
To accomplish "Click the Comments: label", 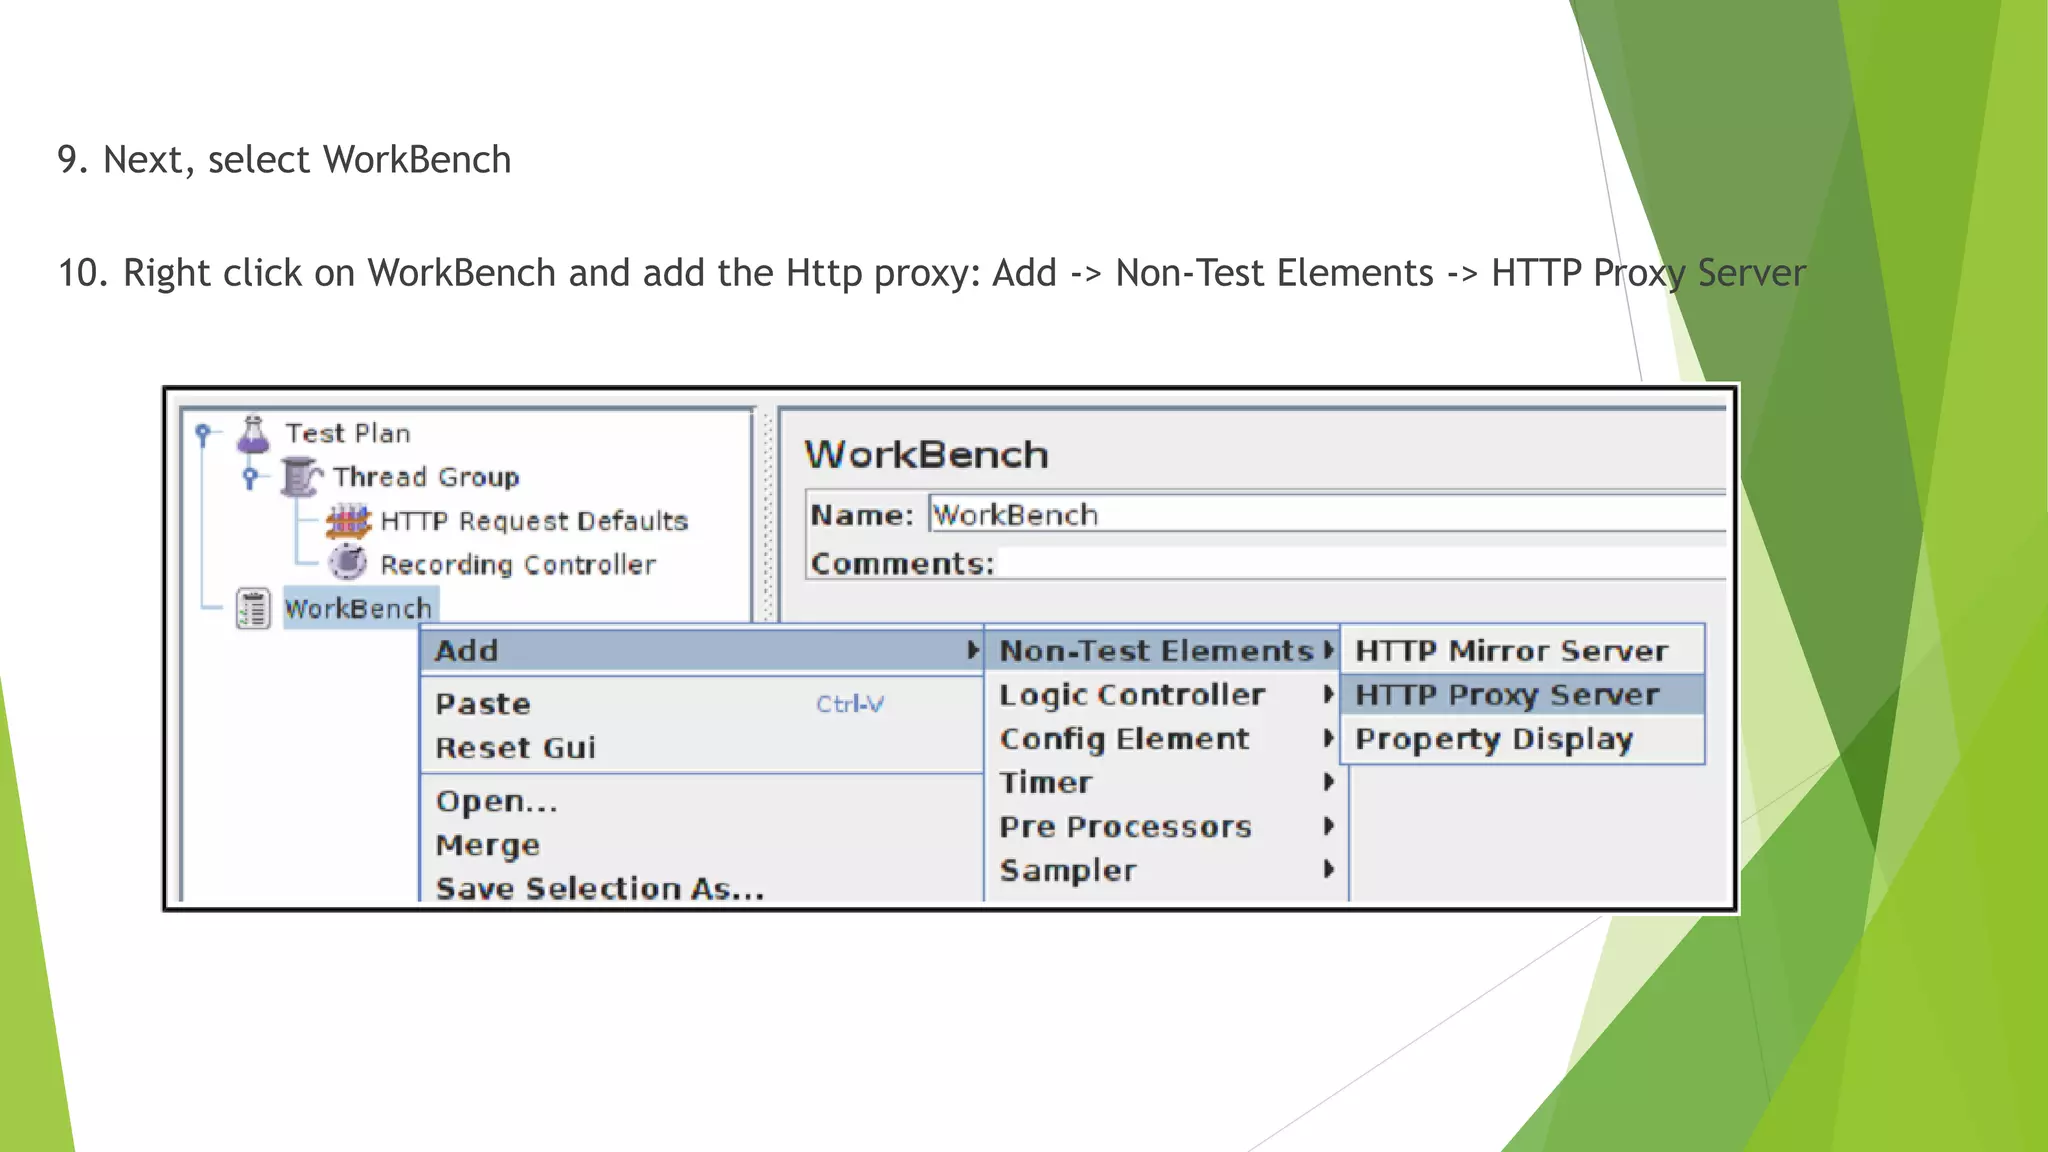I will click(902, 563).
